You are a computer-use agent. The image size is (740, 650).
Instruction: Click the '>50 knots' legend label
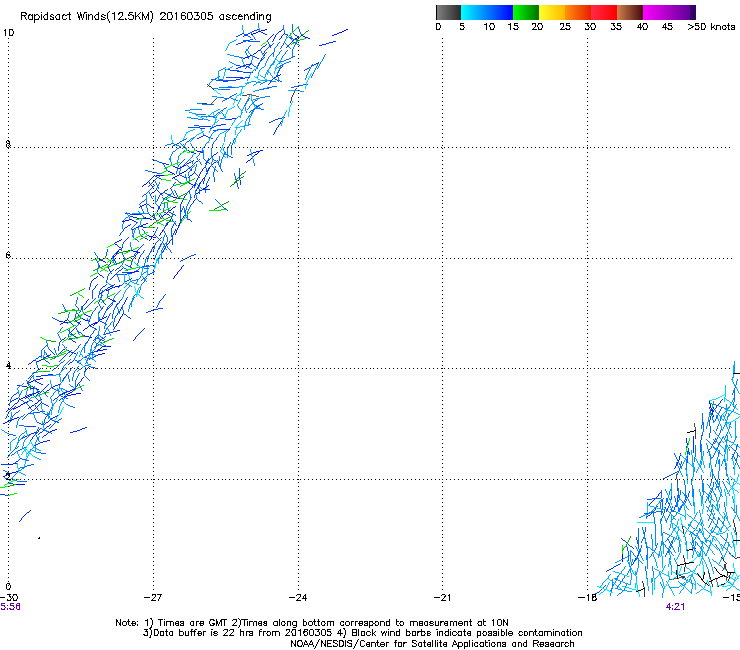pos(711,27)
